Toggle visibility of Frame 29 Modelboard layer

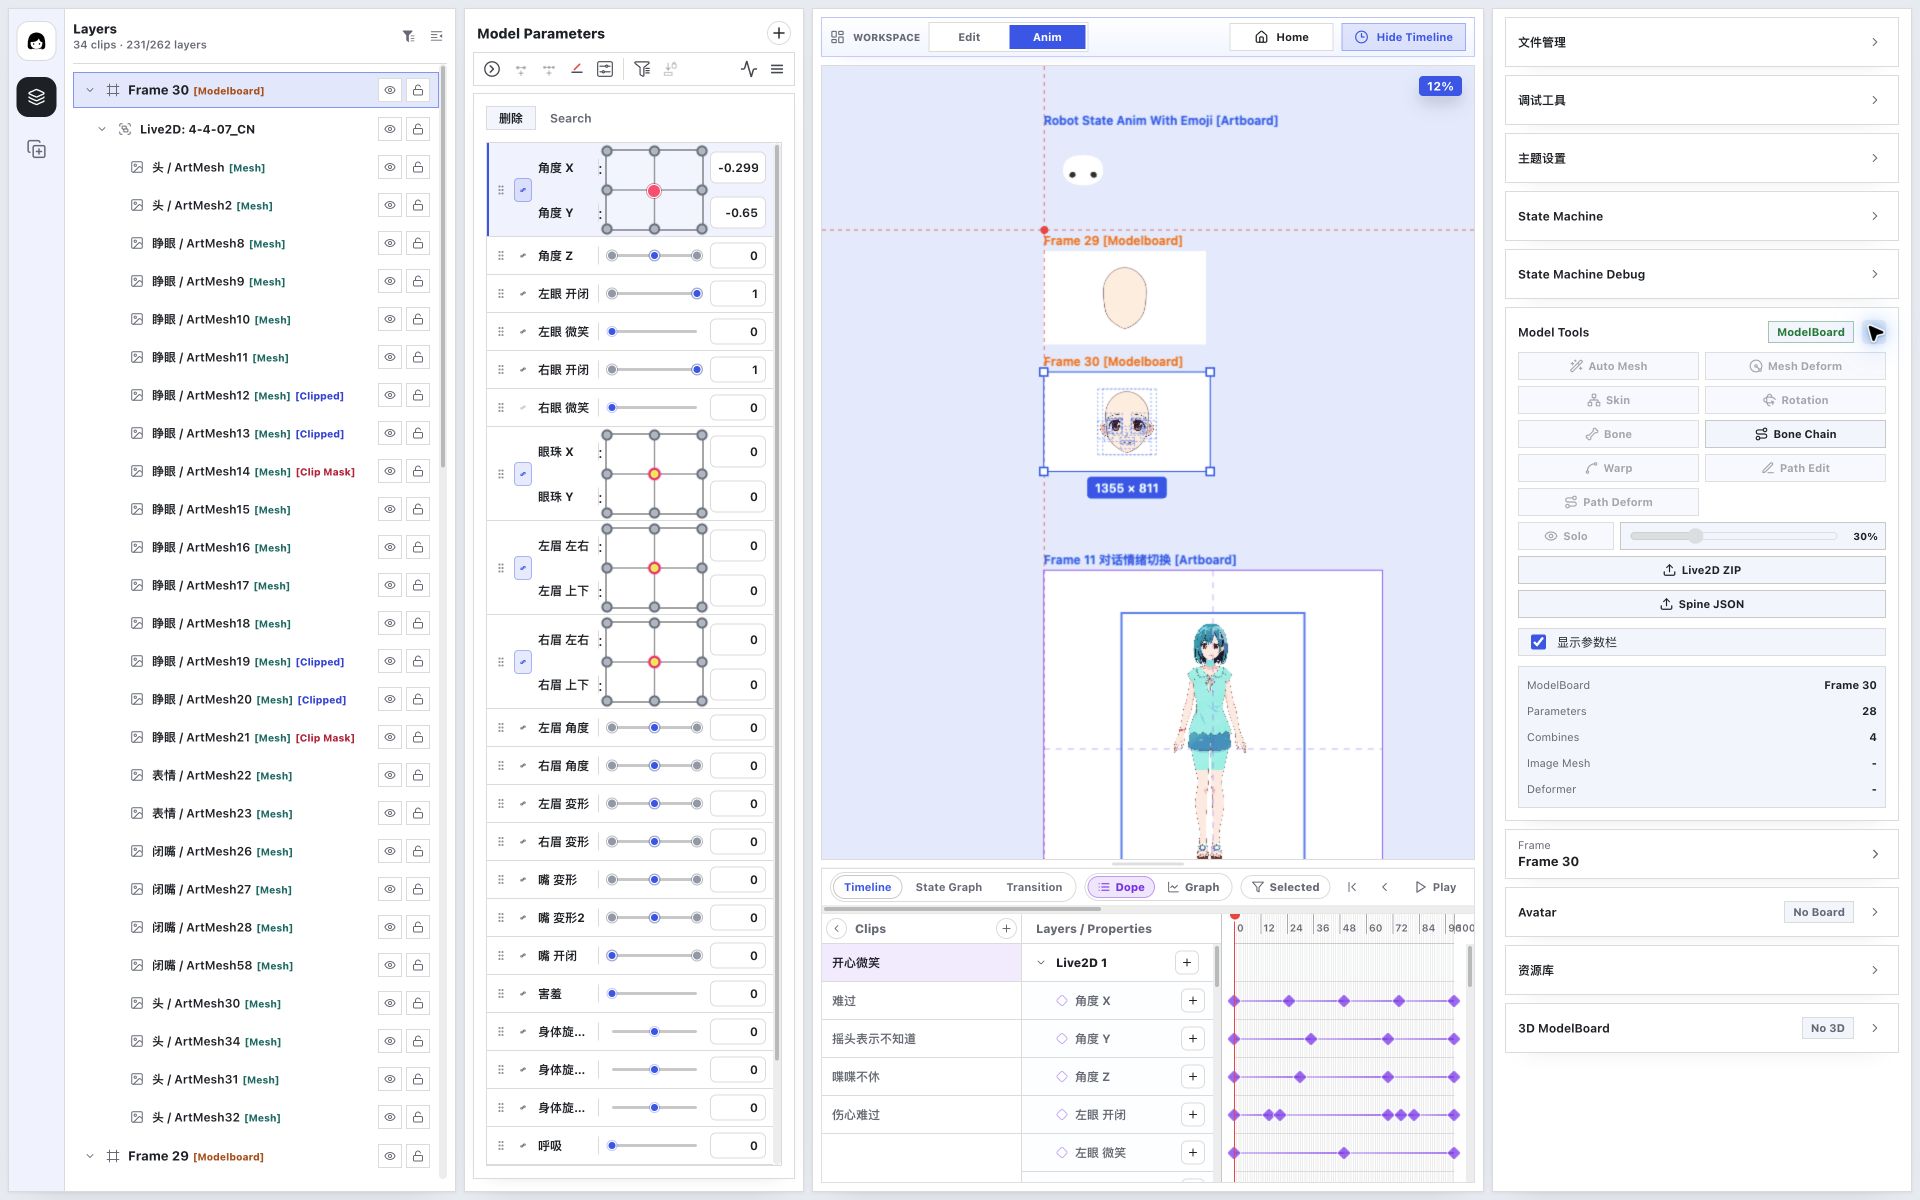[x=390, y=1156]
